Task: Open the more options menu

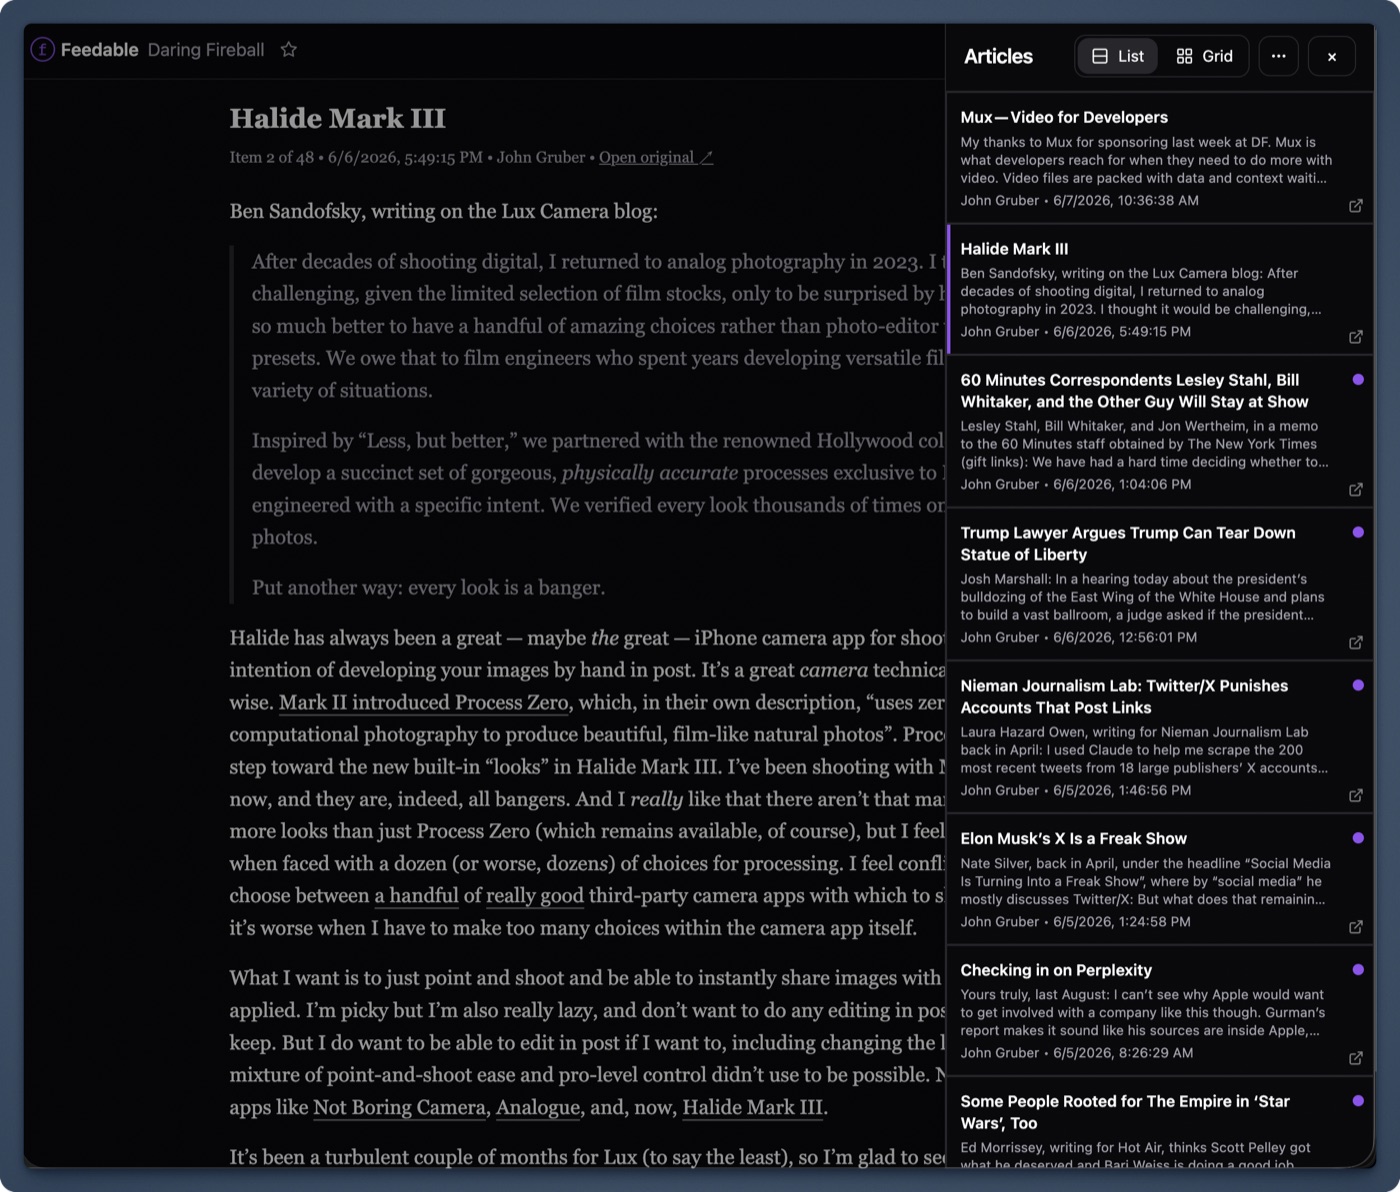Action: pos(1278,56)
